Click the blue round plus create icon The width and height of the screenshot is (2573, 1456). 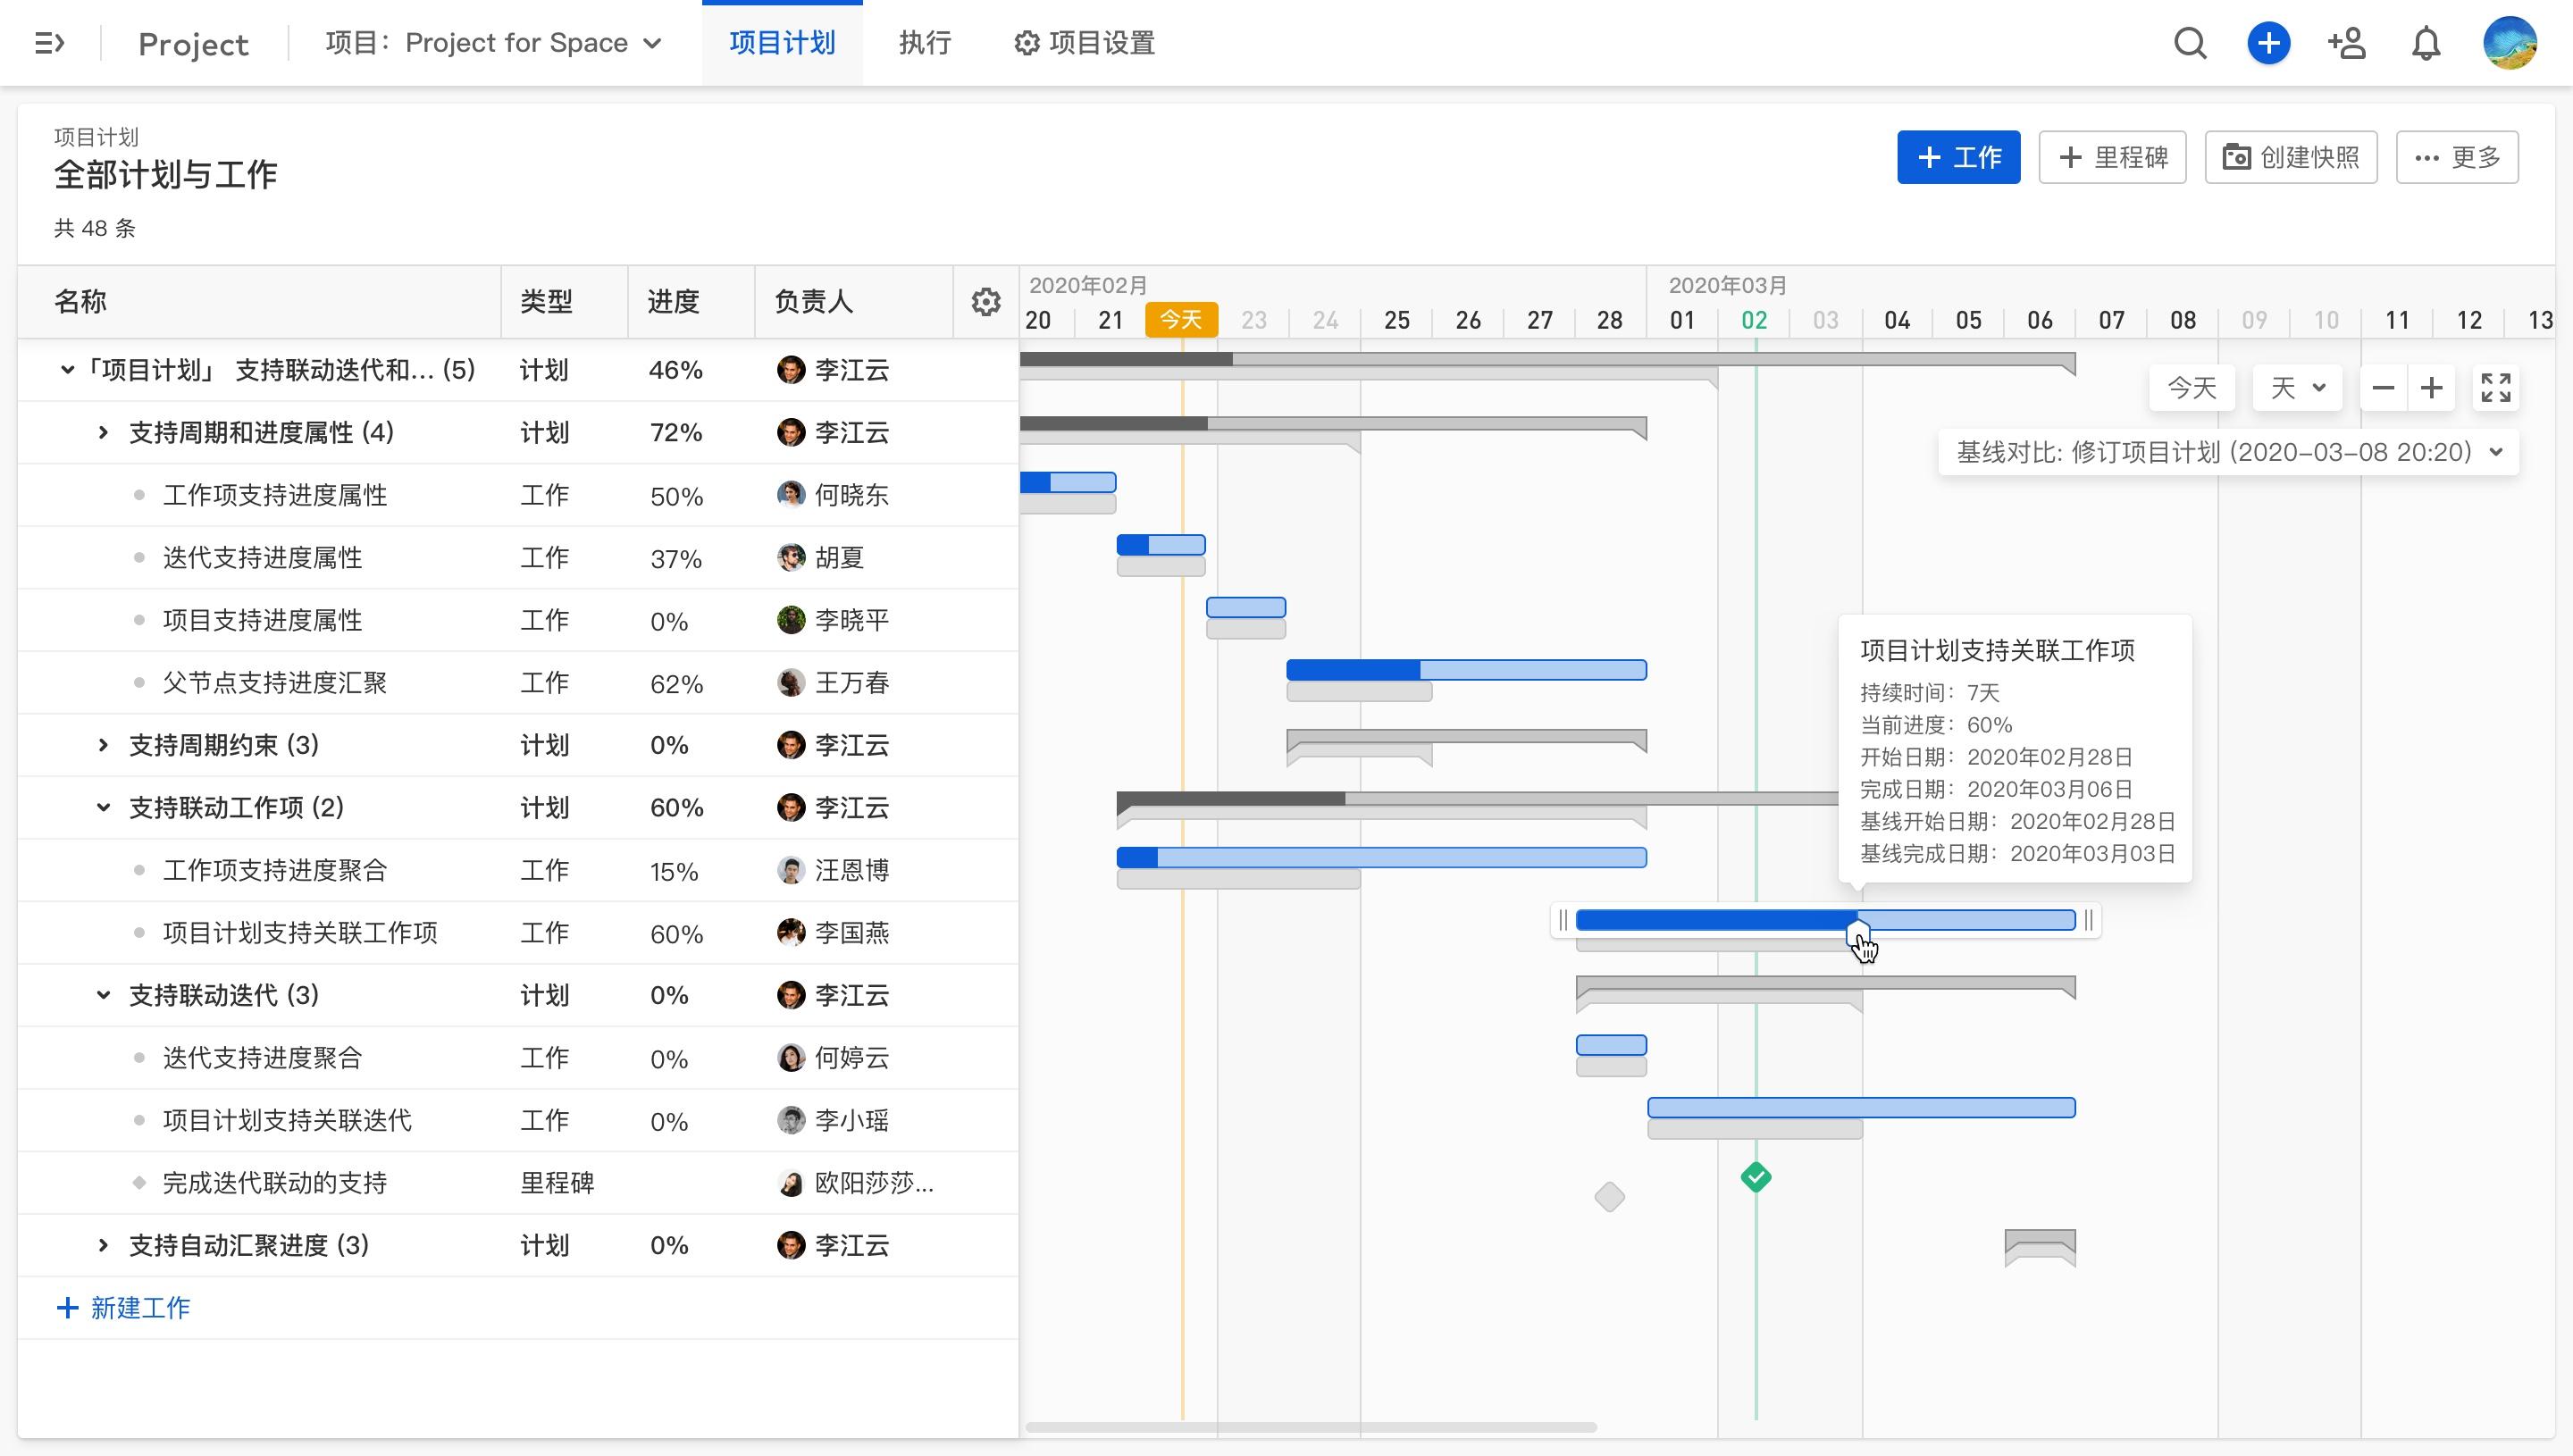2269,43
